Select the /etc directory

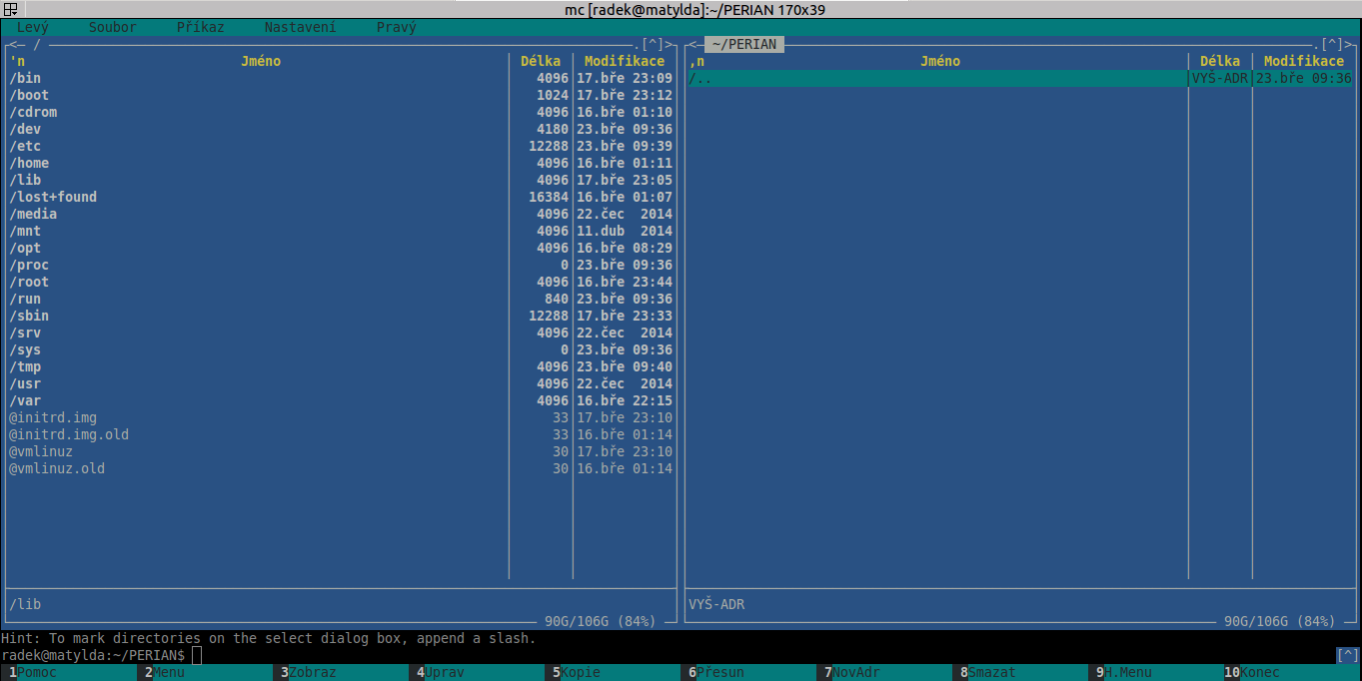pos(26,146)
